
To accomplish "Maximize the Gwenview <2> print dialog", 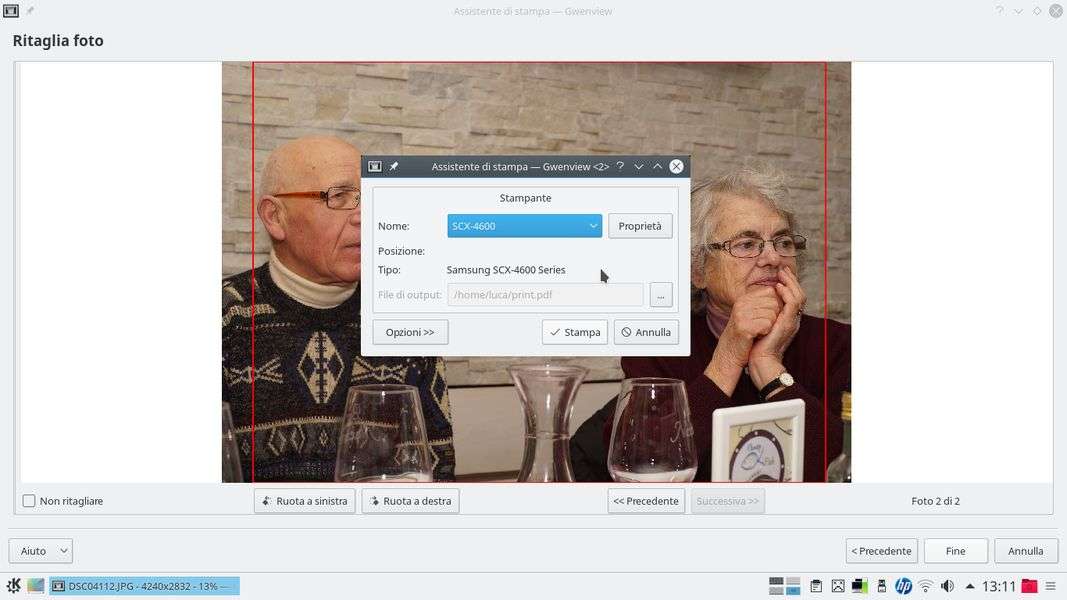I will (657, 167).
